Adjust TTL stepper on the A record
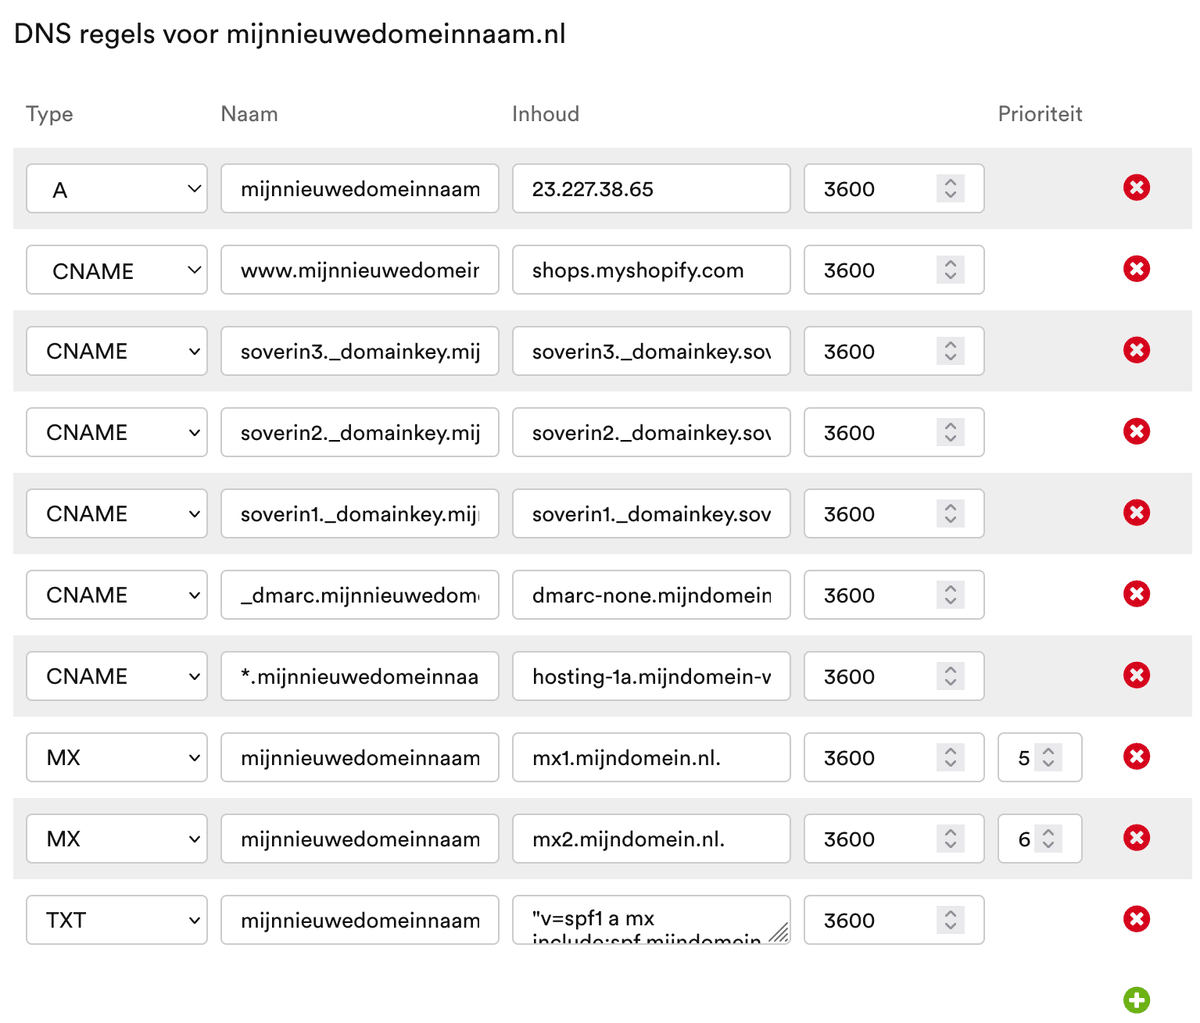 951,188
